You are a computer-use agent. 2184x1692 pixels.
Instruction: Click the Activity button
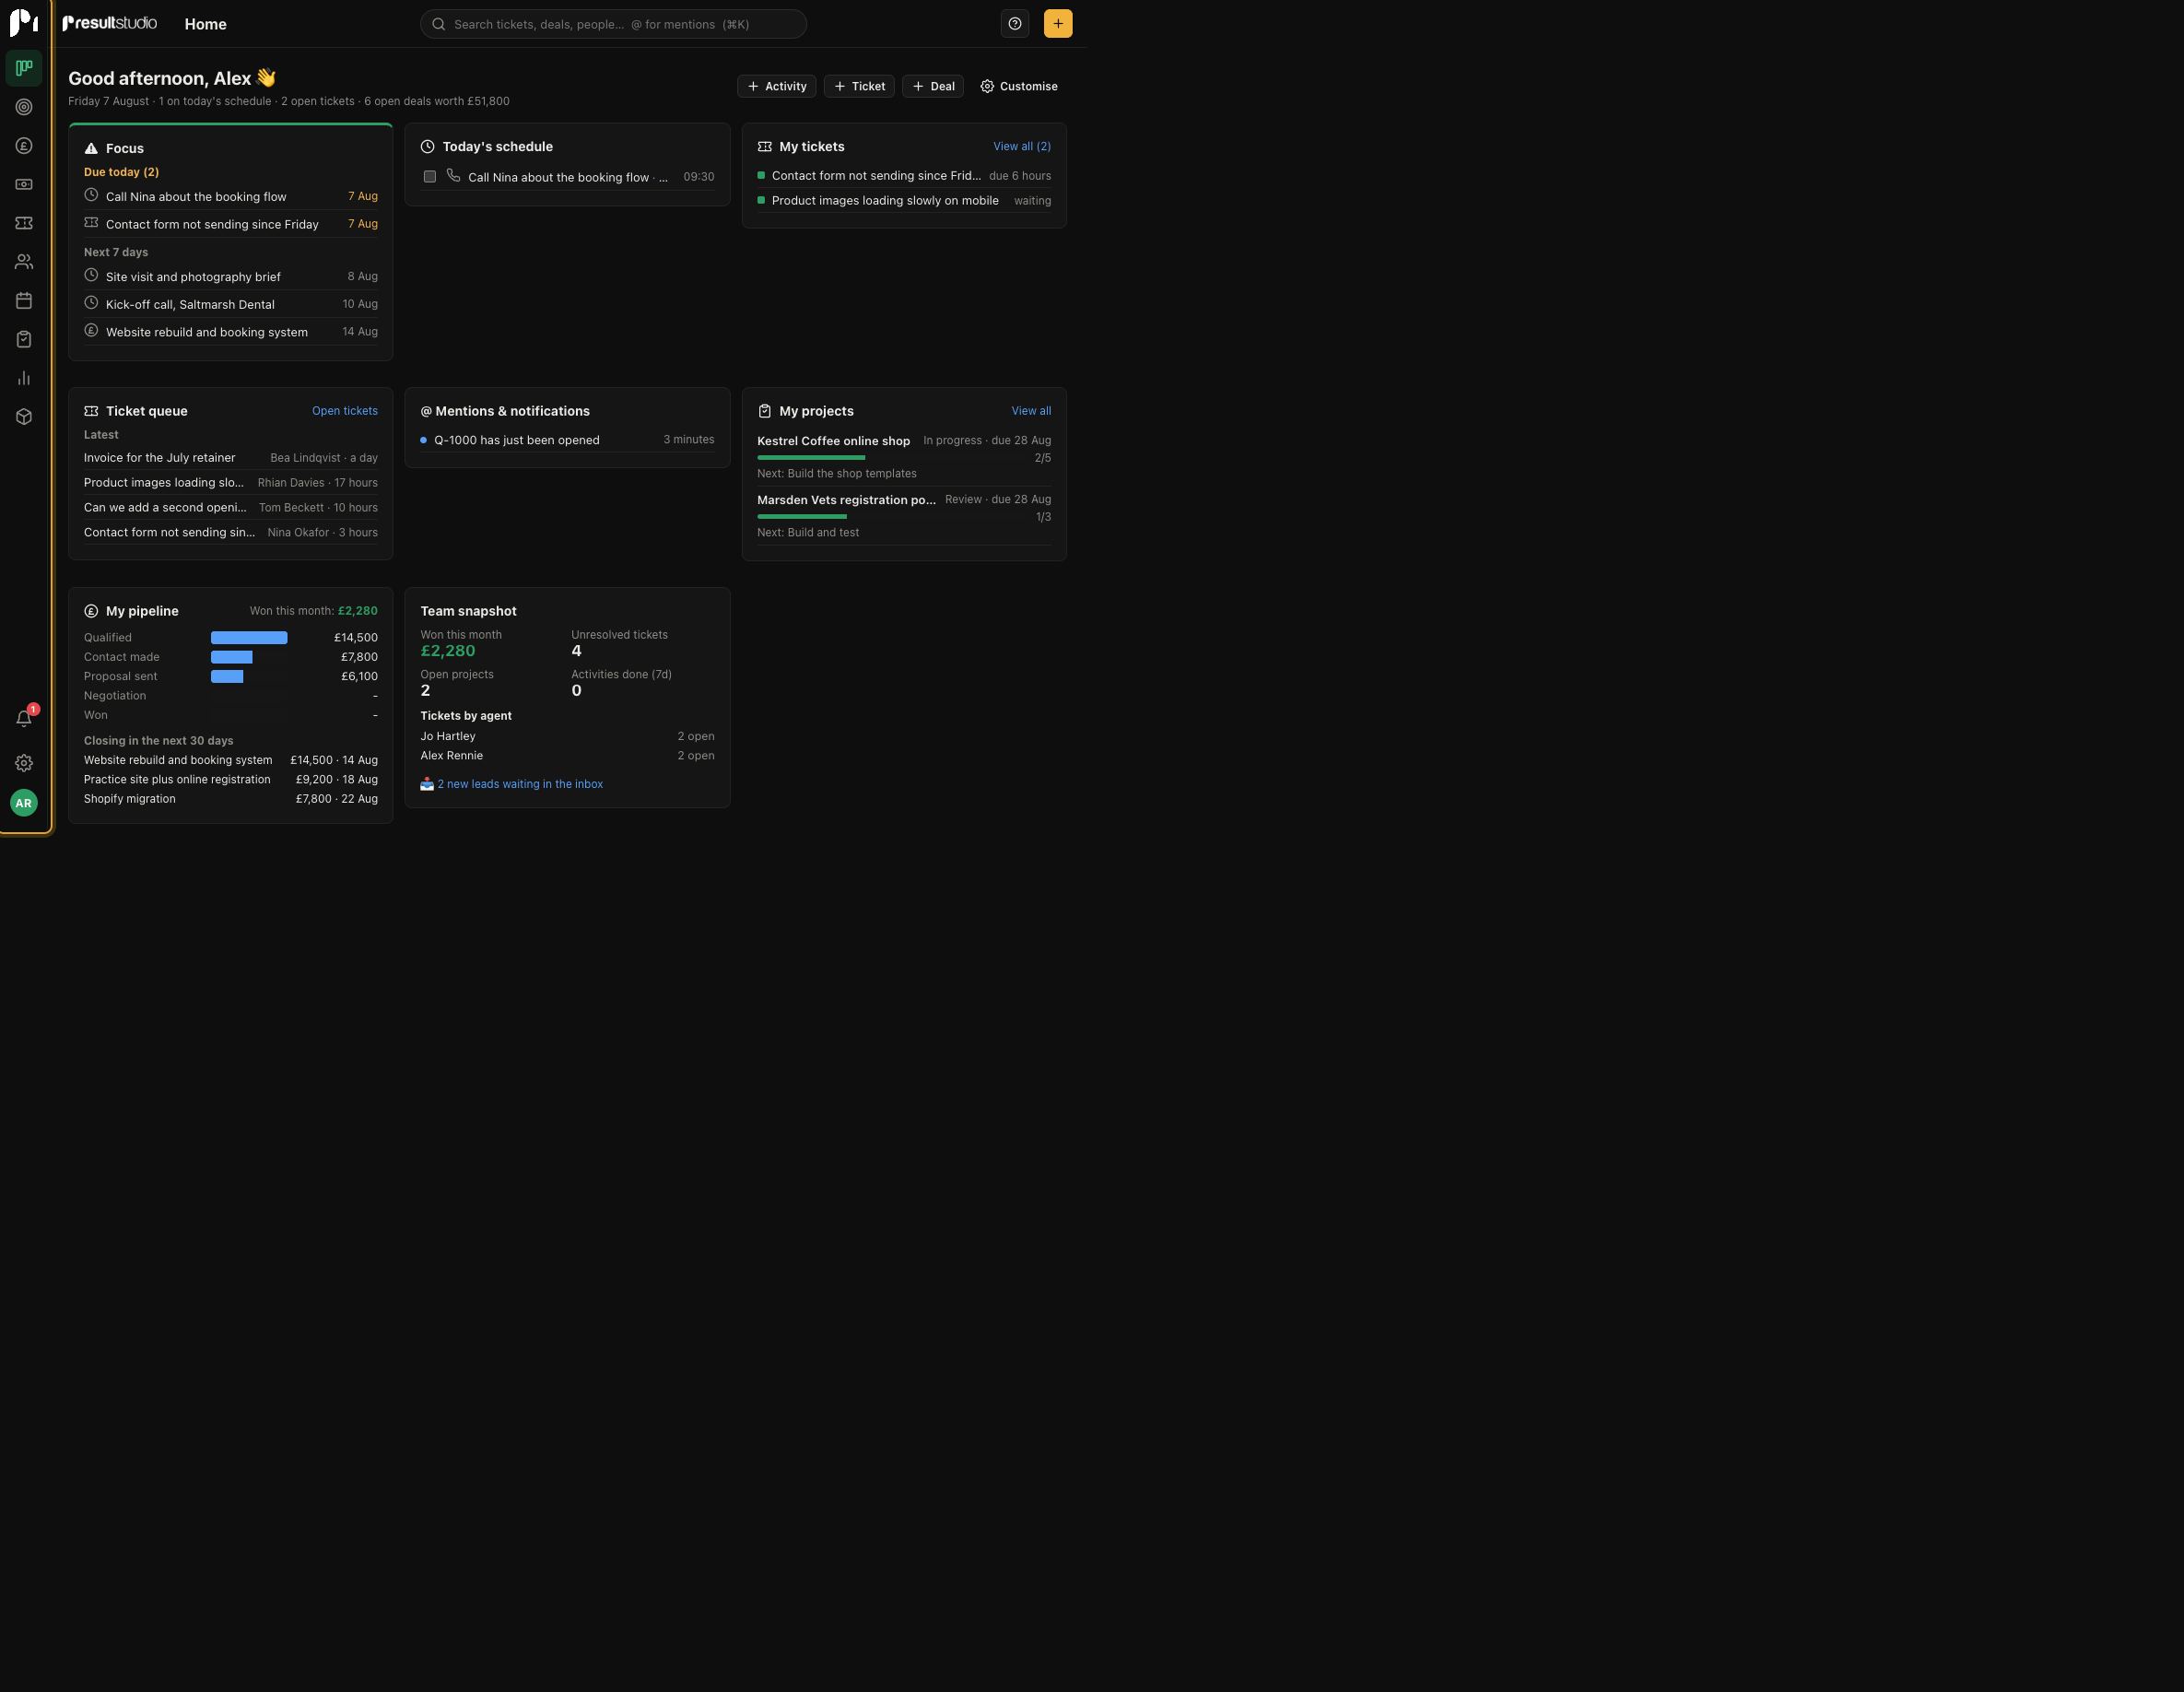point(777,86)
